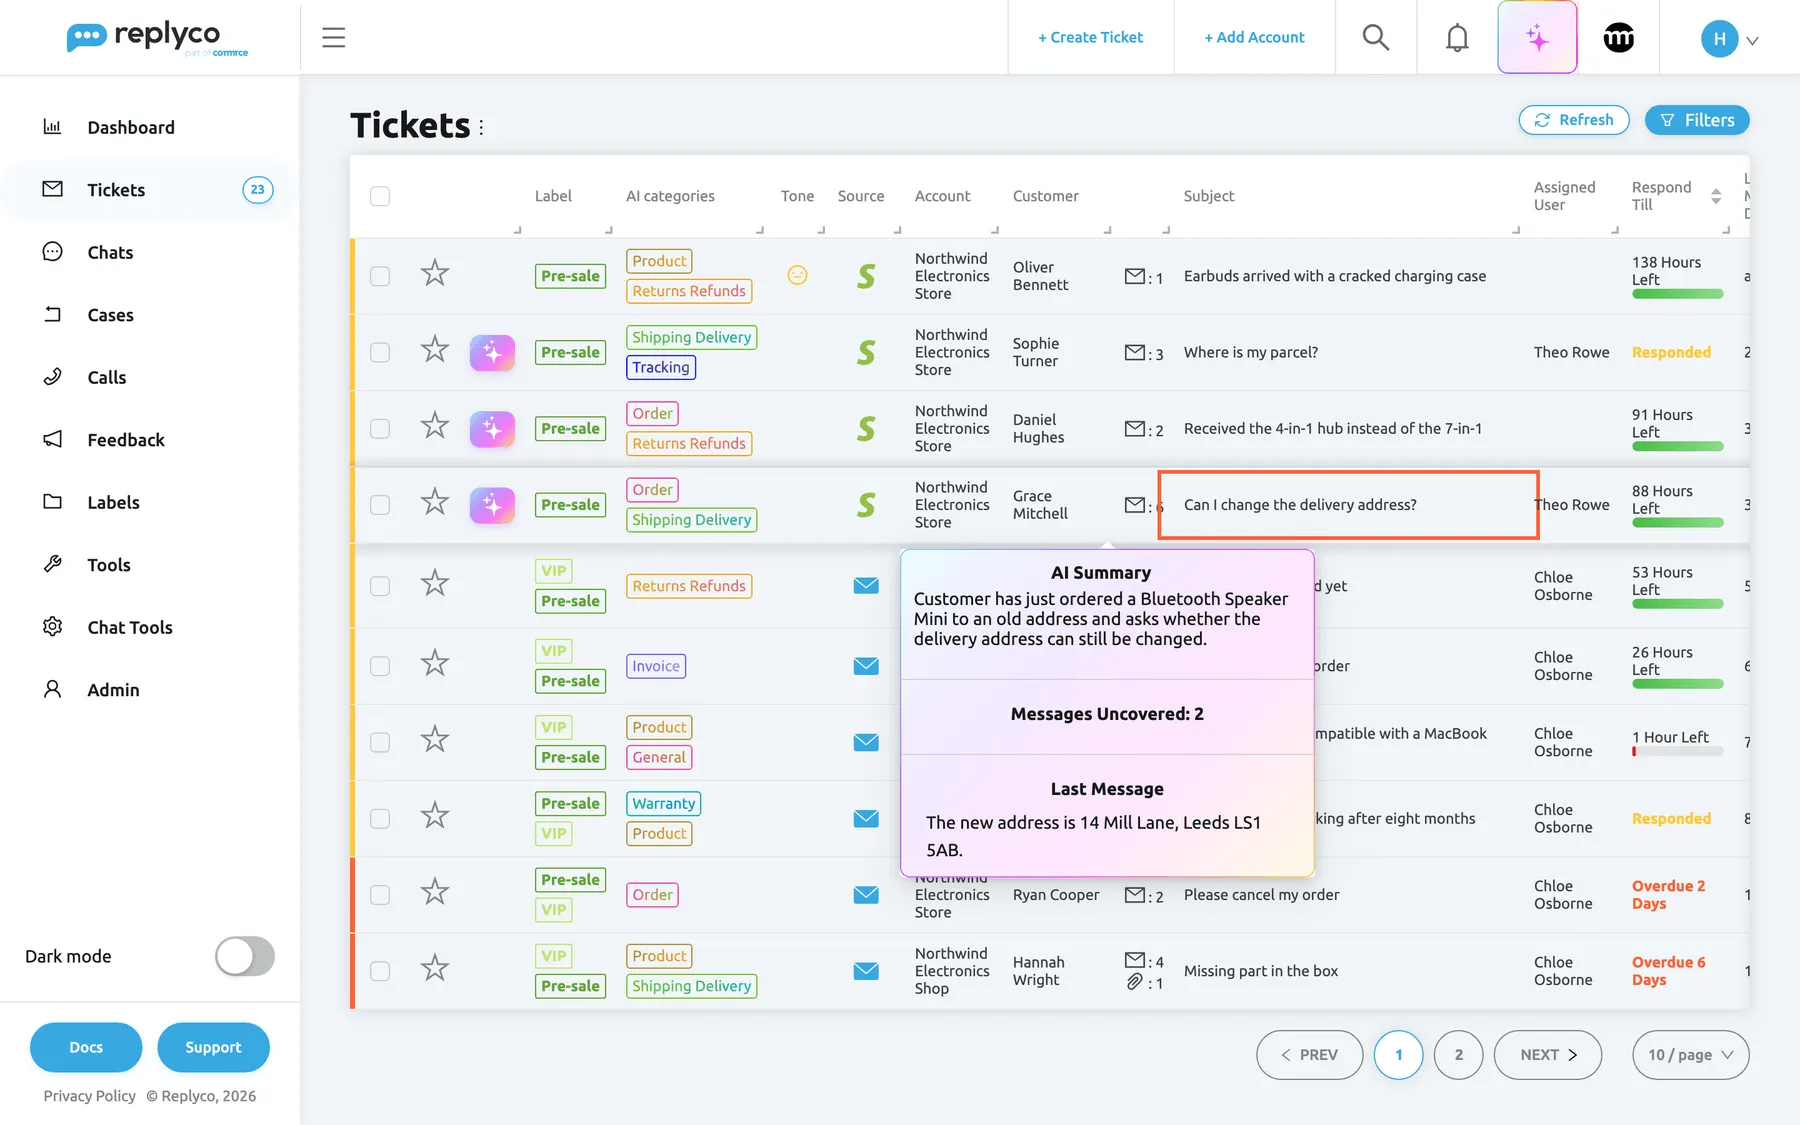Open the 10 / page size dropdown
Viewport: 1800px width, 1125px height.
click(x=1691, y=1055)
